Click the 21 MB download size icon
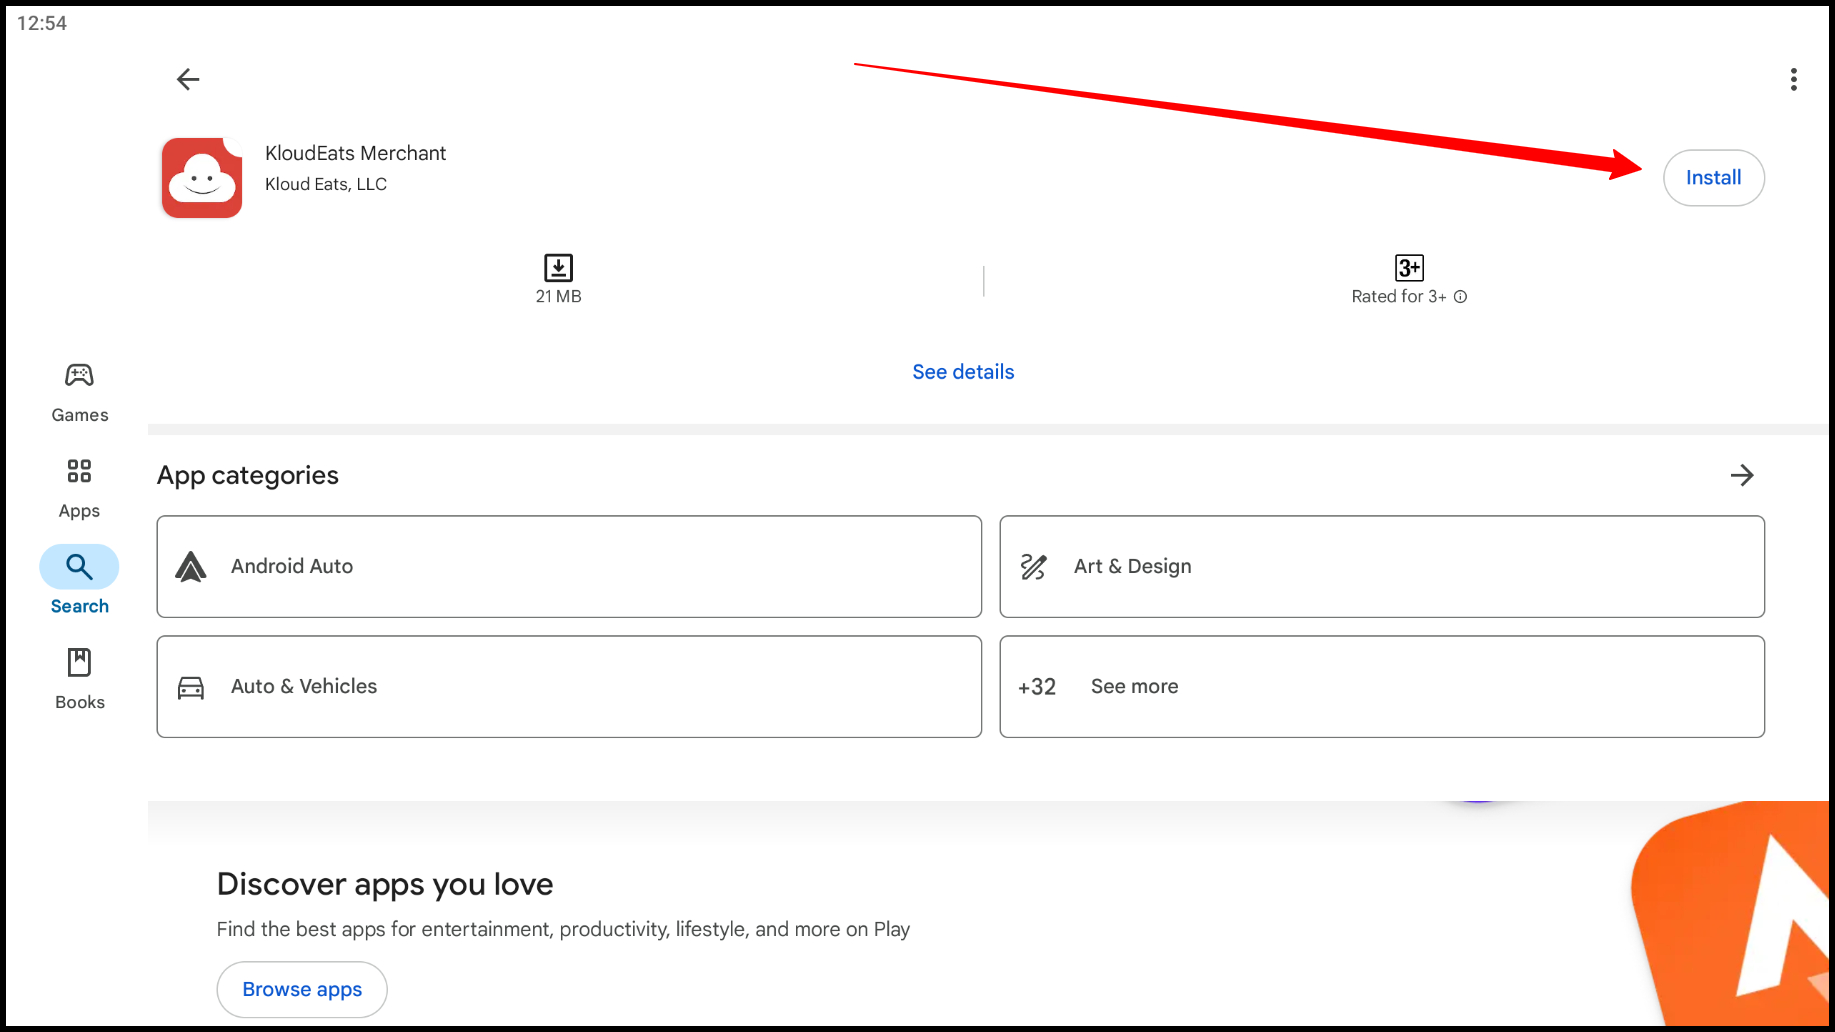The width and height of the screenshot is (1835, 1032). tap(558, 267)
